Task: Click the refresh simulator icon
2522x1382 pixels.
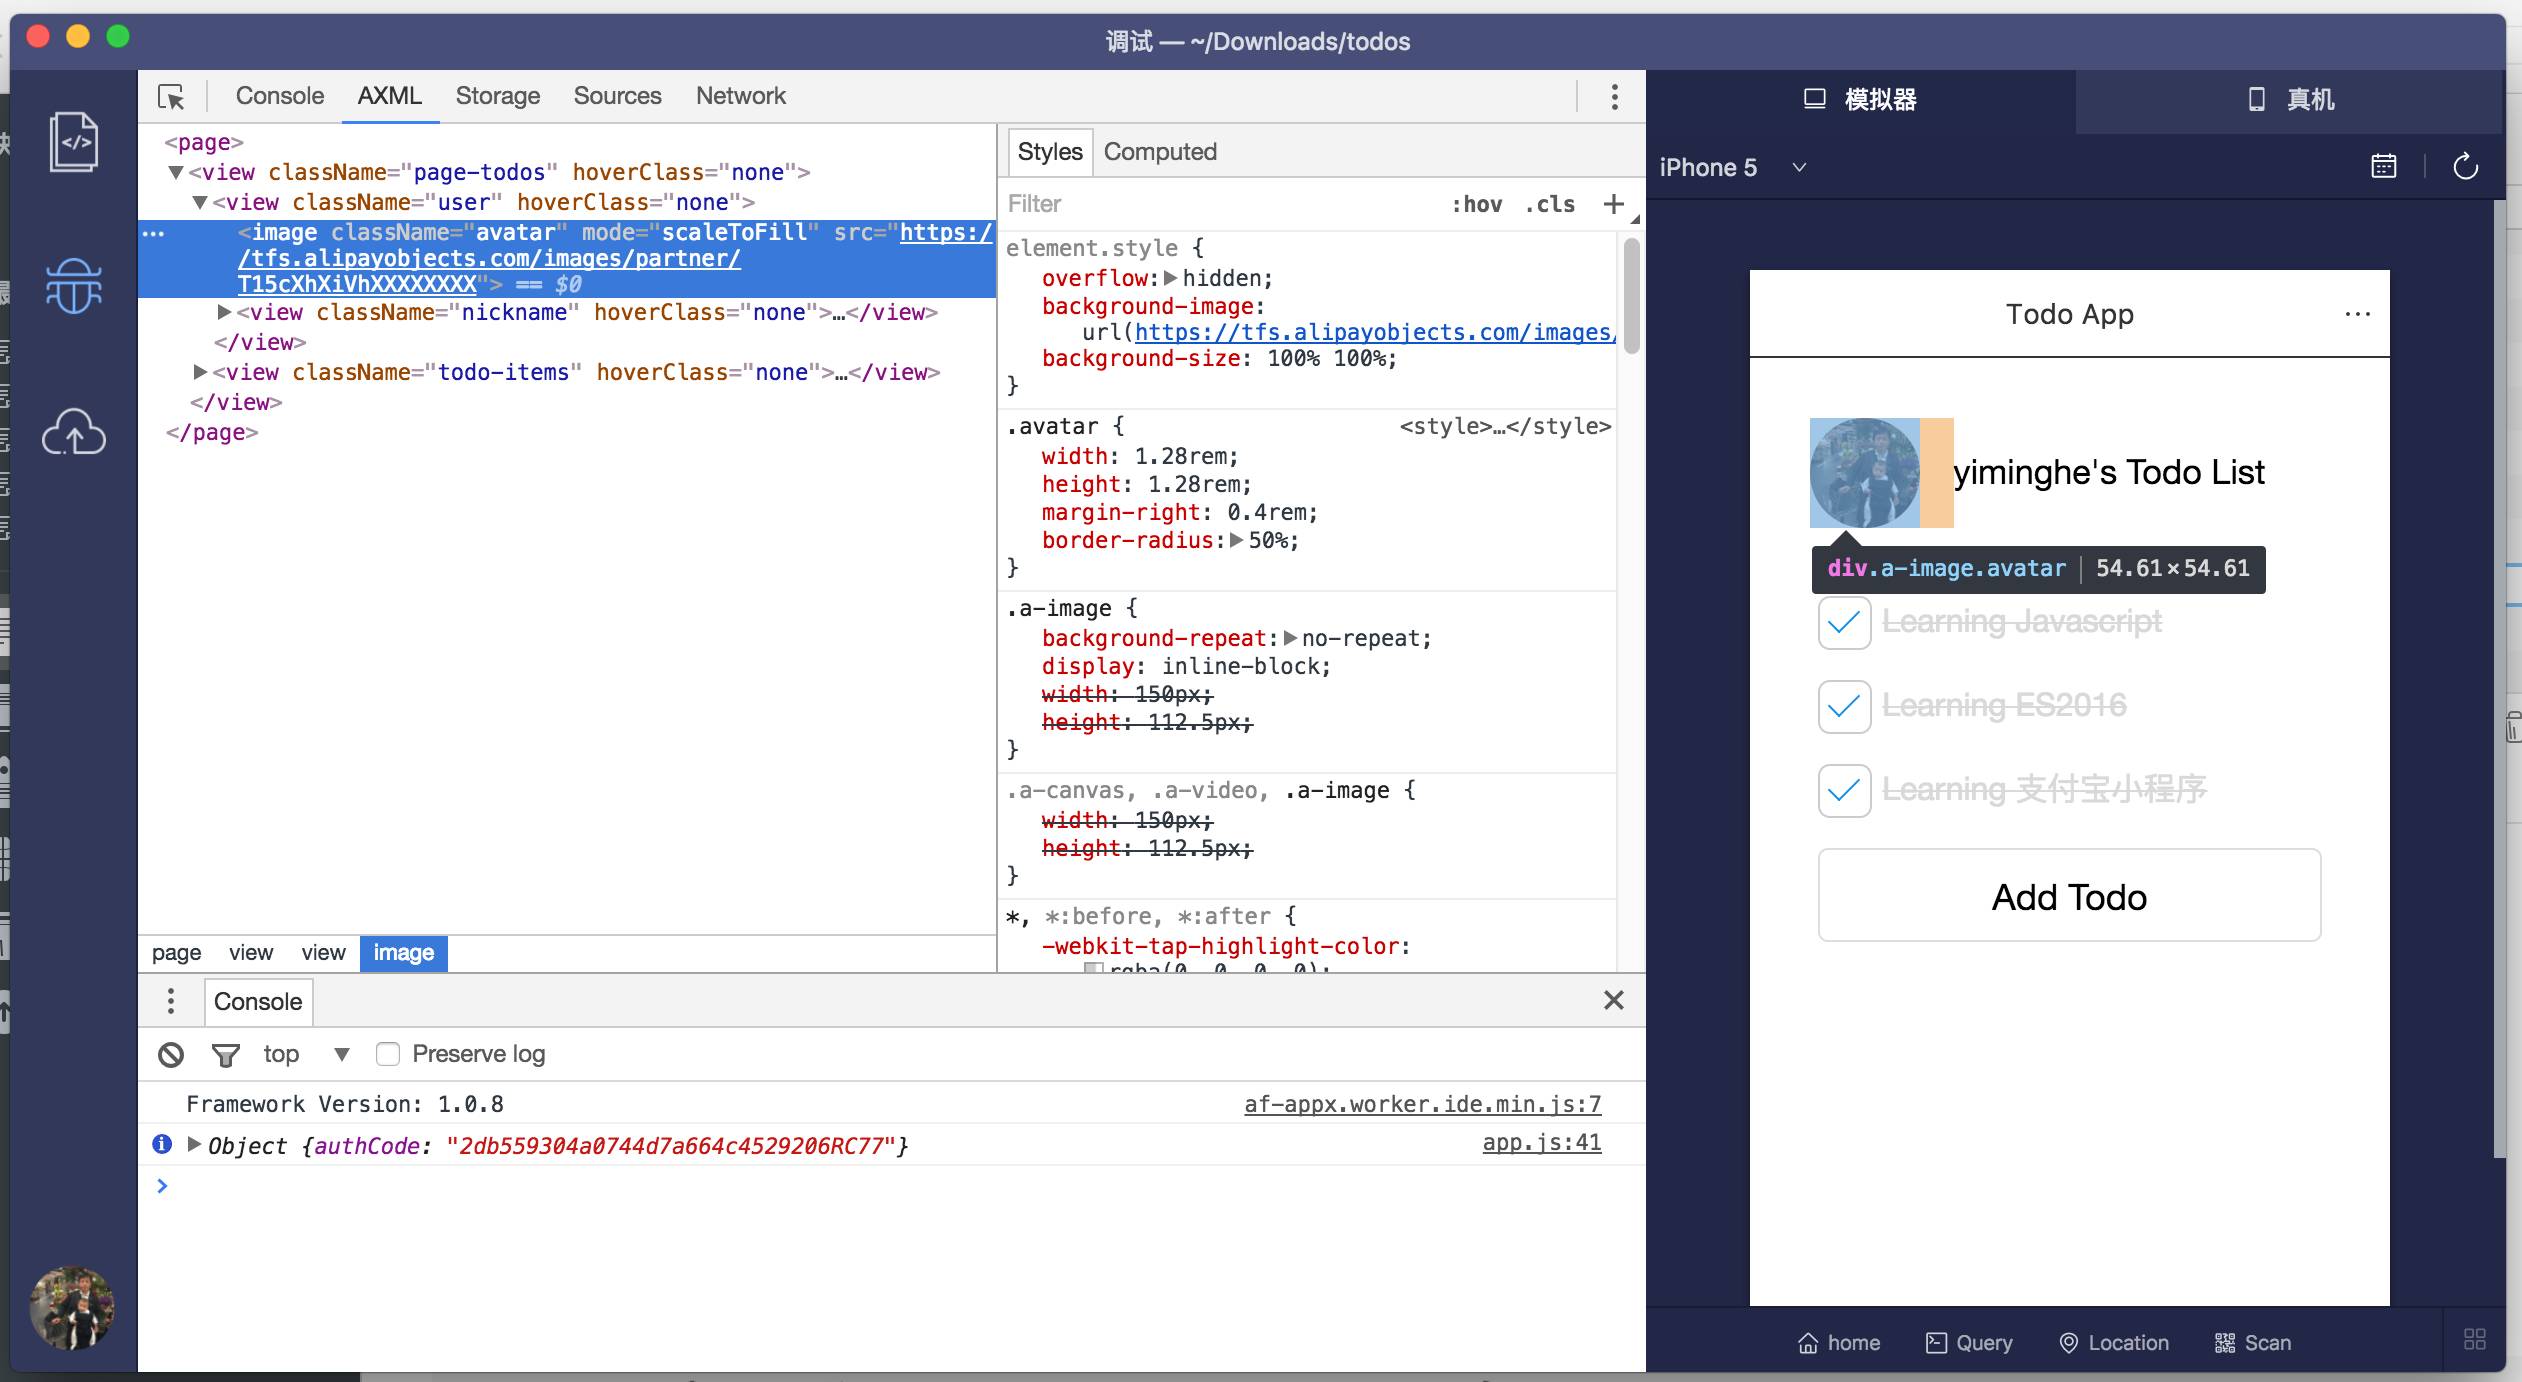Action: 2465,167
